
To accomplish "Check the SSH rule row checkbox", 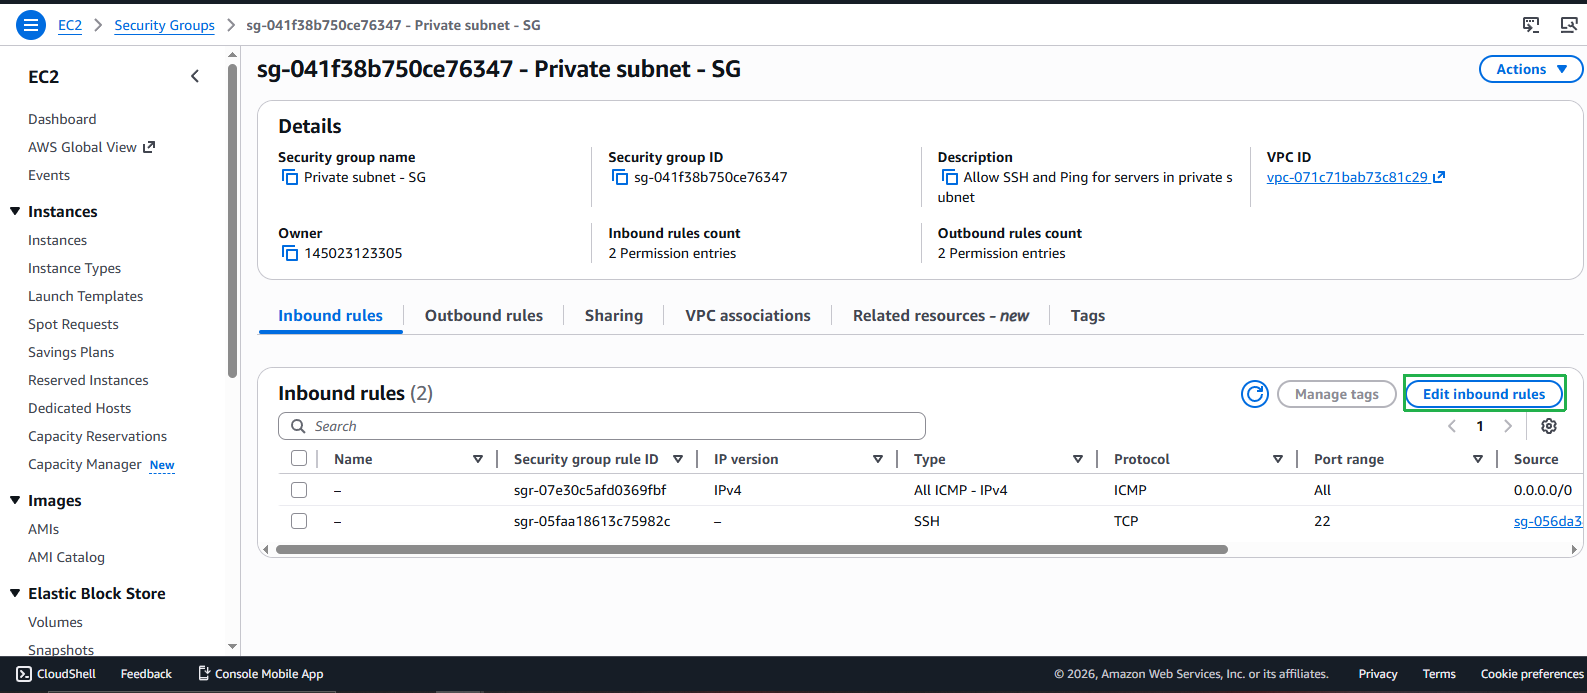I will (x=299, y=521).
